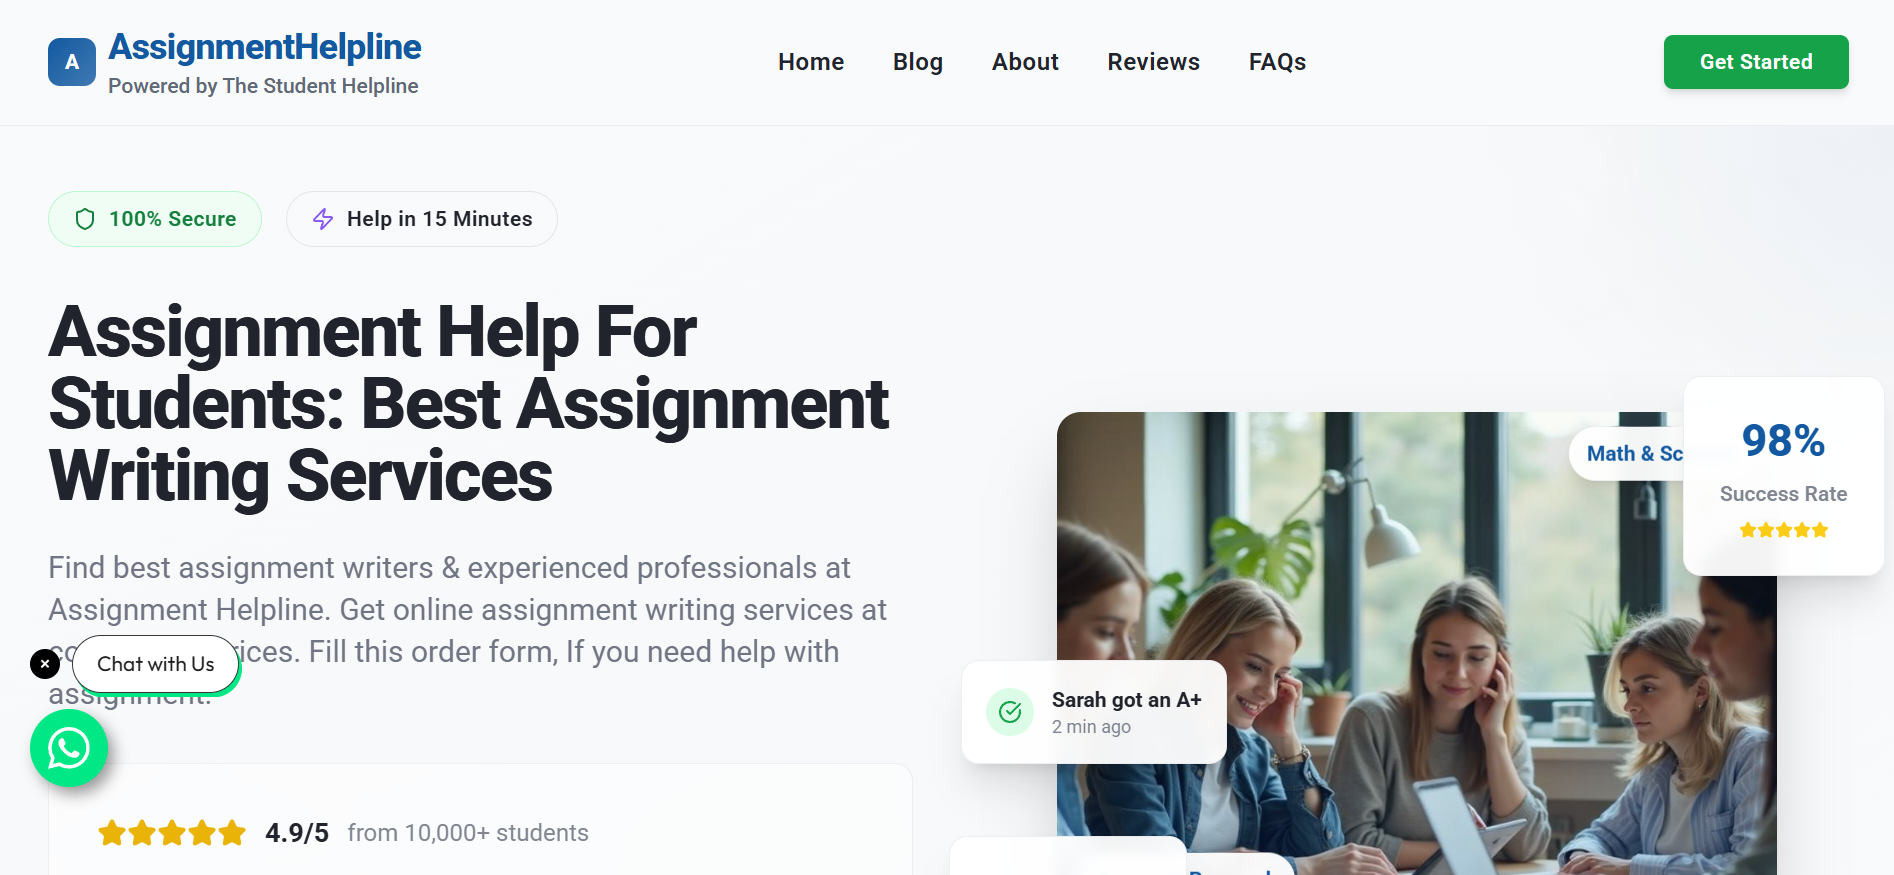
Task: Click the shield icon in 100% Secure badge
Action: pos(85,219)
